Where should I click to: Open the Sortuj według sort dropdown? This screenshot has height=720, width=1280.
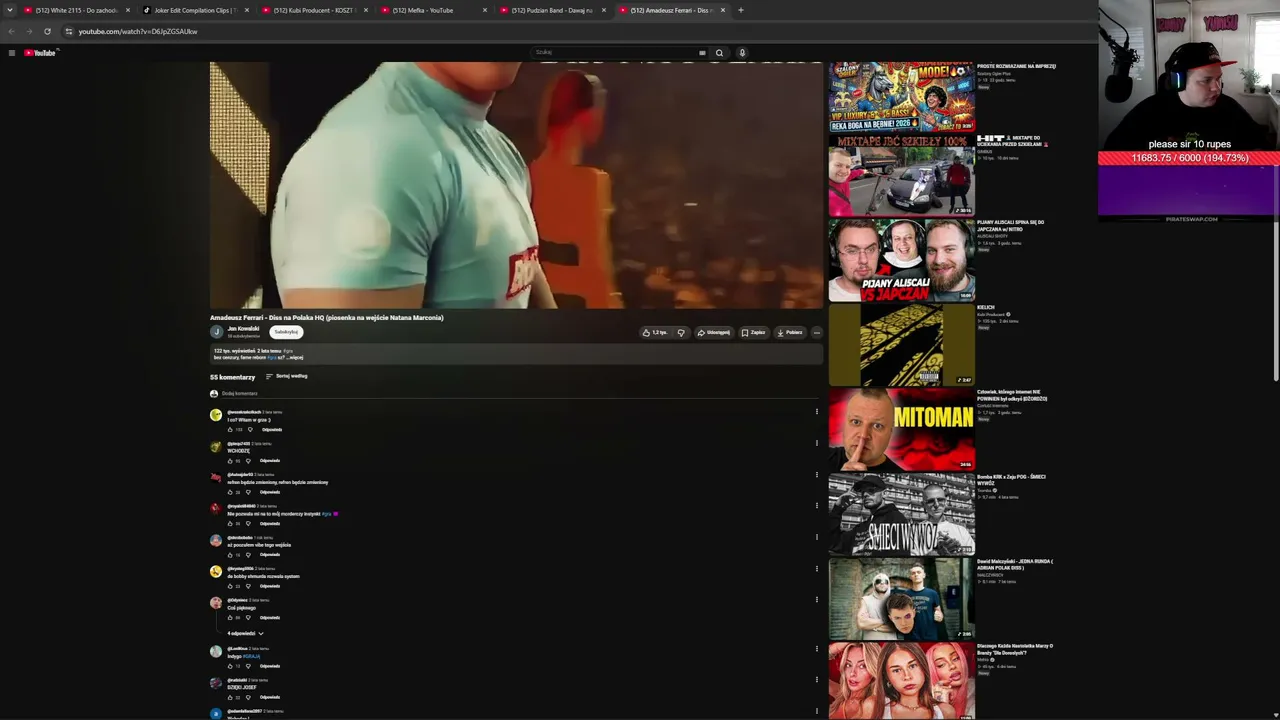click(x=286, y=376)
